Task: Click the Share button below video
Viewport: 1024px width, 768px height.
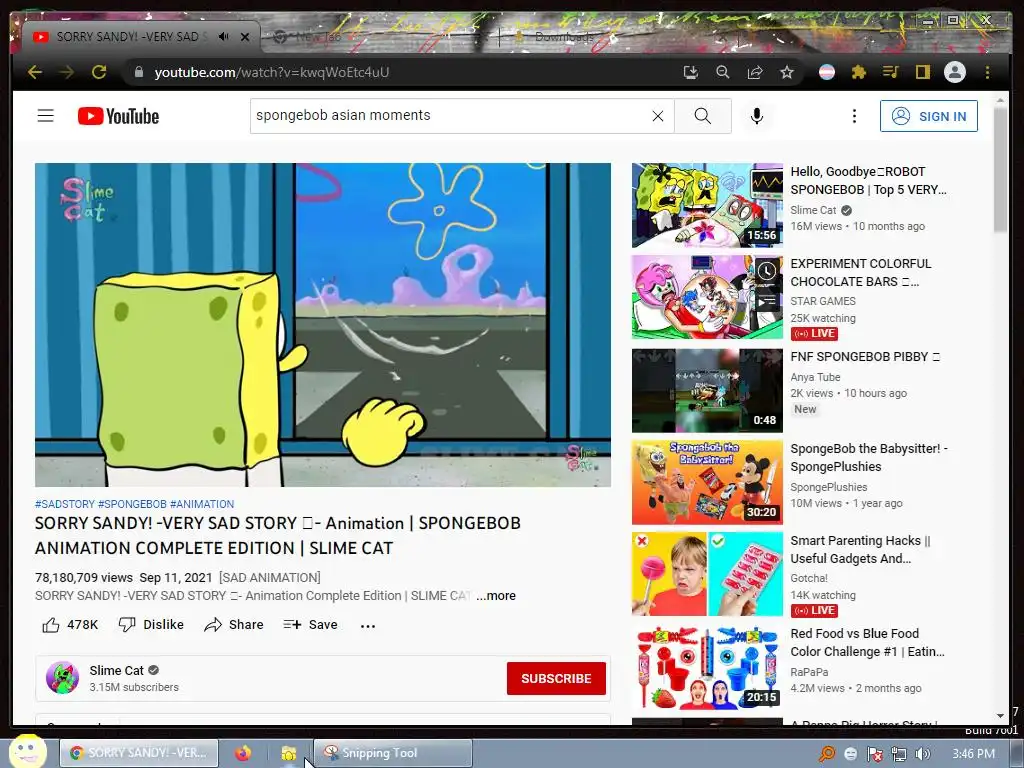Action: 234,625
